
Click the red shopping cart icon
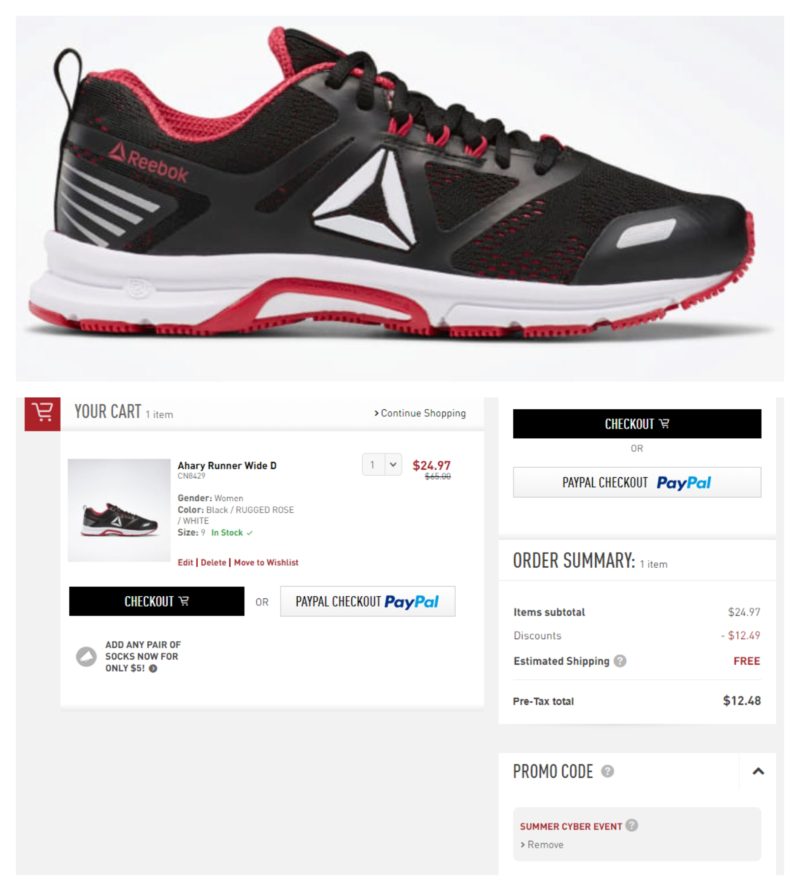pos(43,414)
